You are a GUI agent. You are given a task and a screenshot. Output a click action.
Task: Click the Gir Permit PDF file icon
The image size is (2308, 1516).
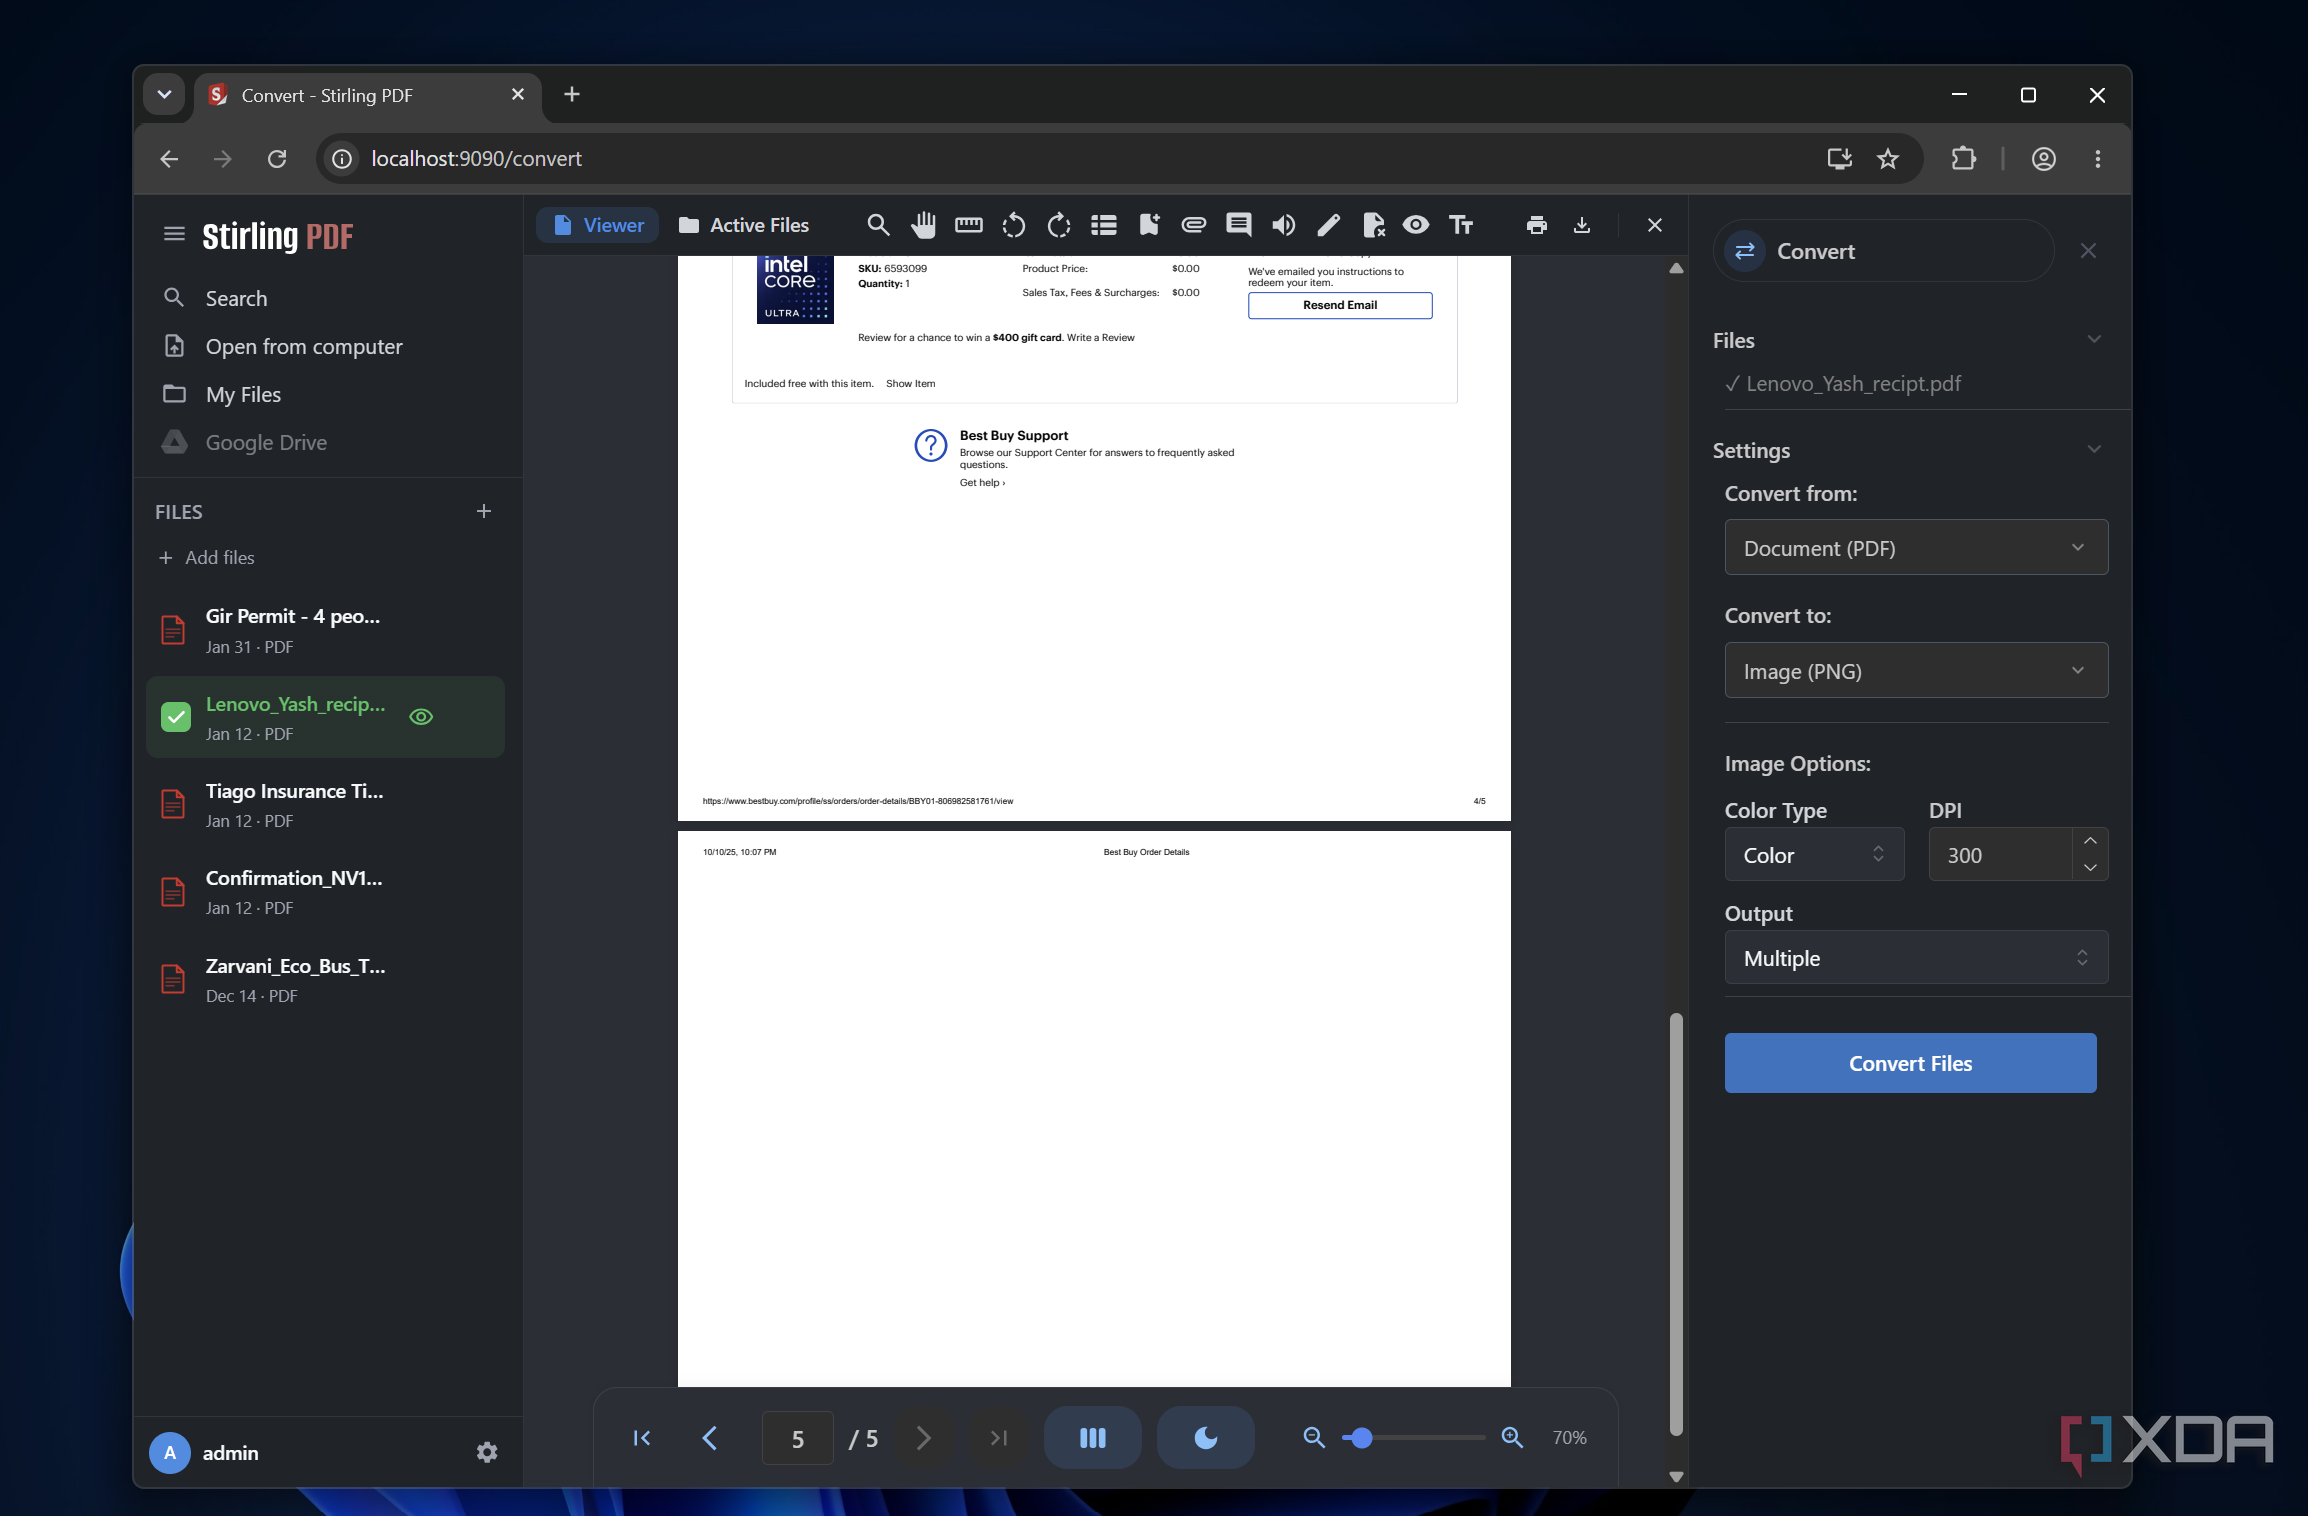tap(173, 630)
